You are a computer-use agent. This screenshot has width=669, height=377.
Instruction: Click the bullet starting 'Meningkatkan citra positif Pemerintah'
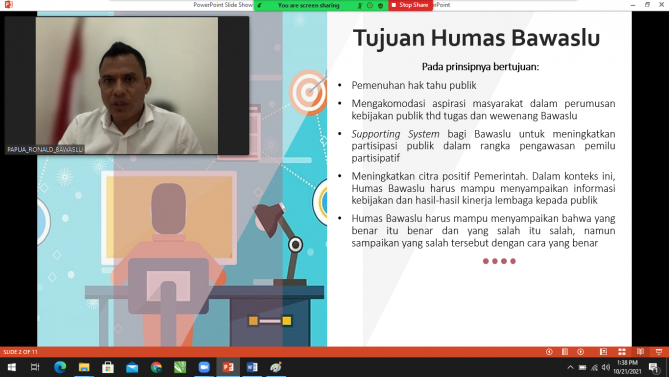(x=483, y=188)
